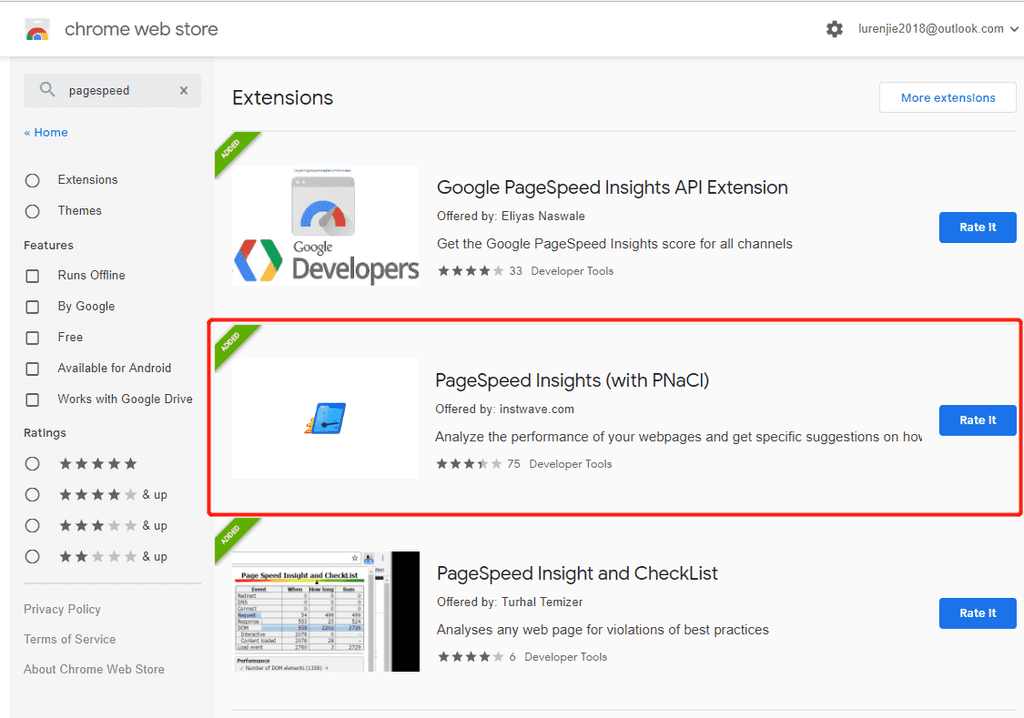Open PageSpeed Insight and CheckList thumbnail
The width and height of the screenshot is (1024, 718).
(x=325, y=611)
